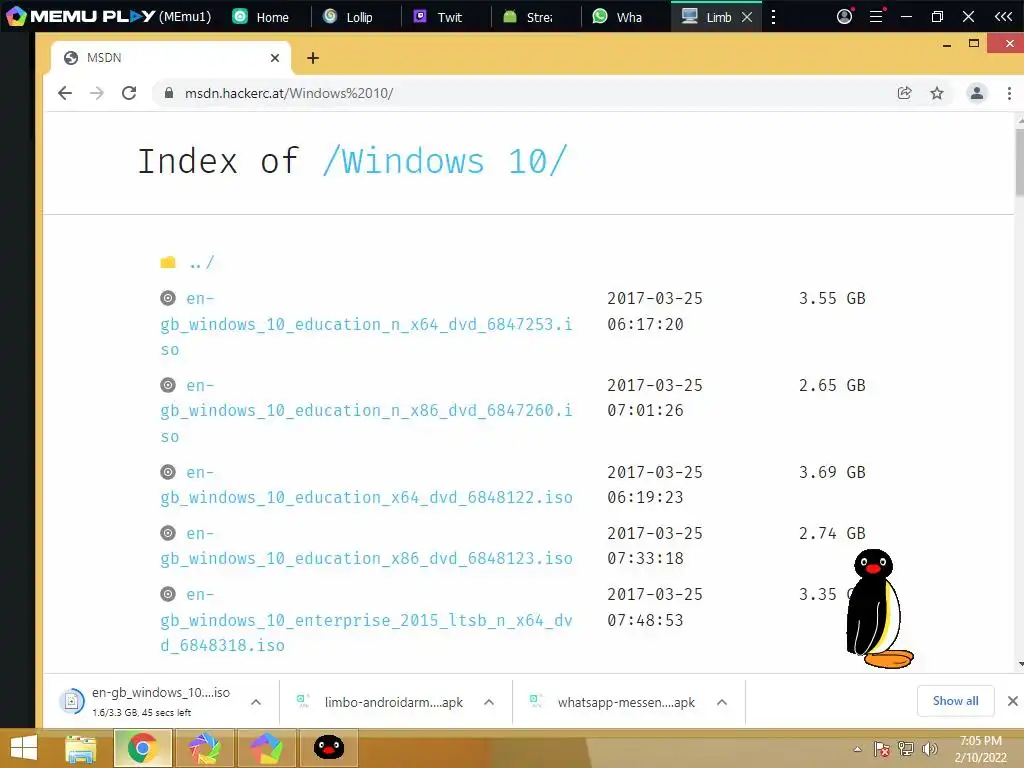Open a new Chrome tab
The height and width of the screenshot is (768, 1024).
tap(313, 57)
